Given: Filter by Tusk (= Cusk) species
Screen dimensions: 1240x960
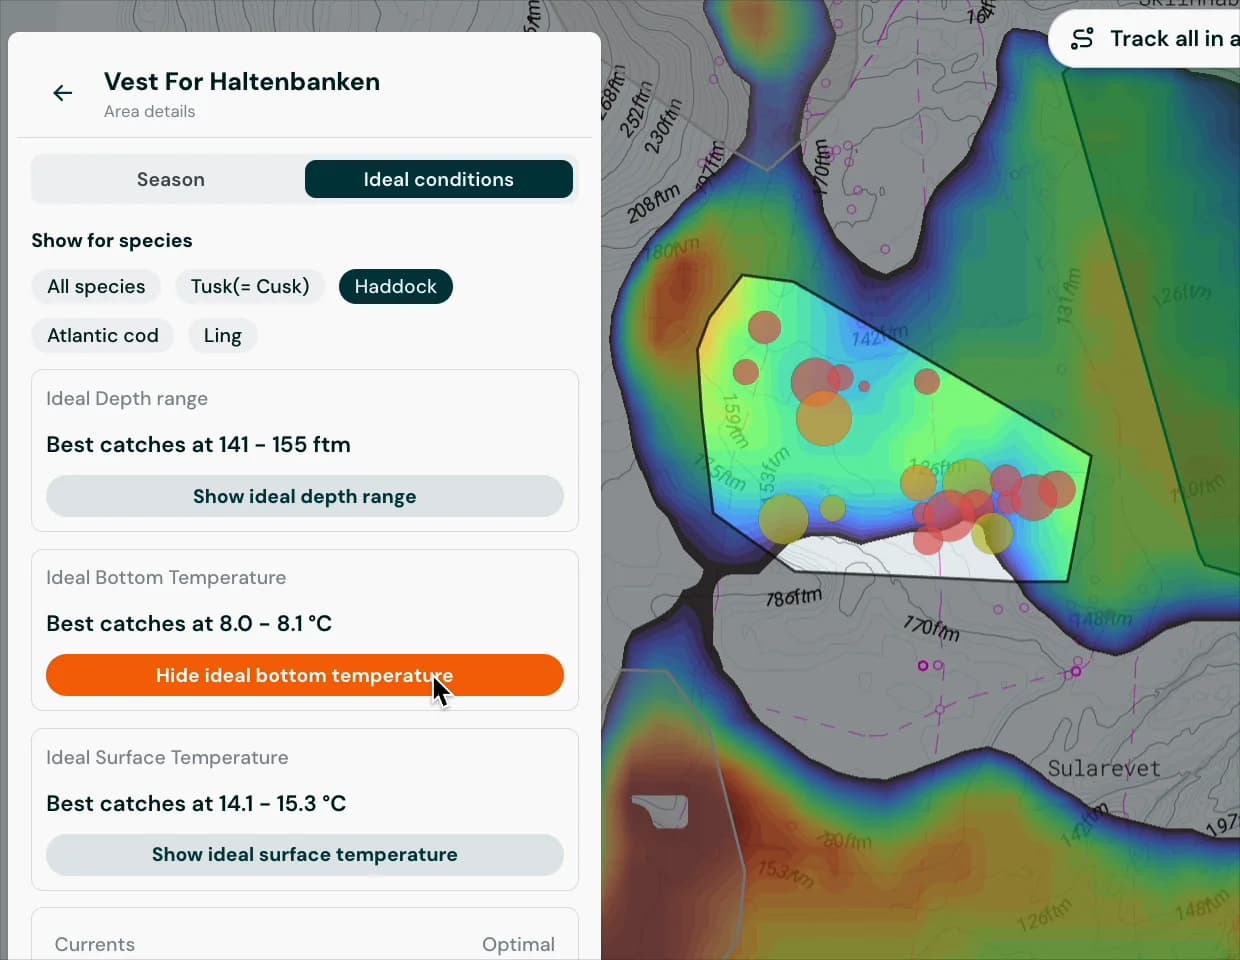Looking at the screenshot, I should coord(250,286).
